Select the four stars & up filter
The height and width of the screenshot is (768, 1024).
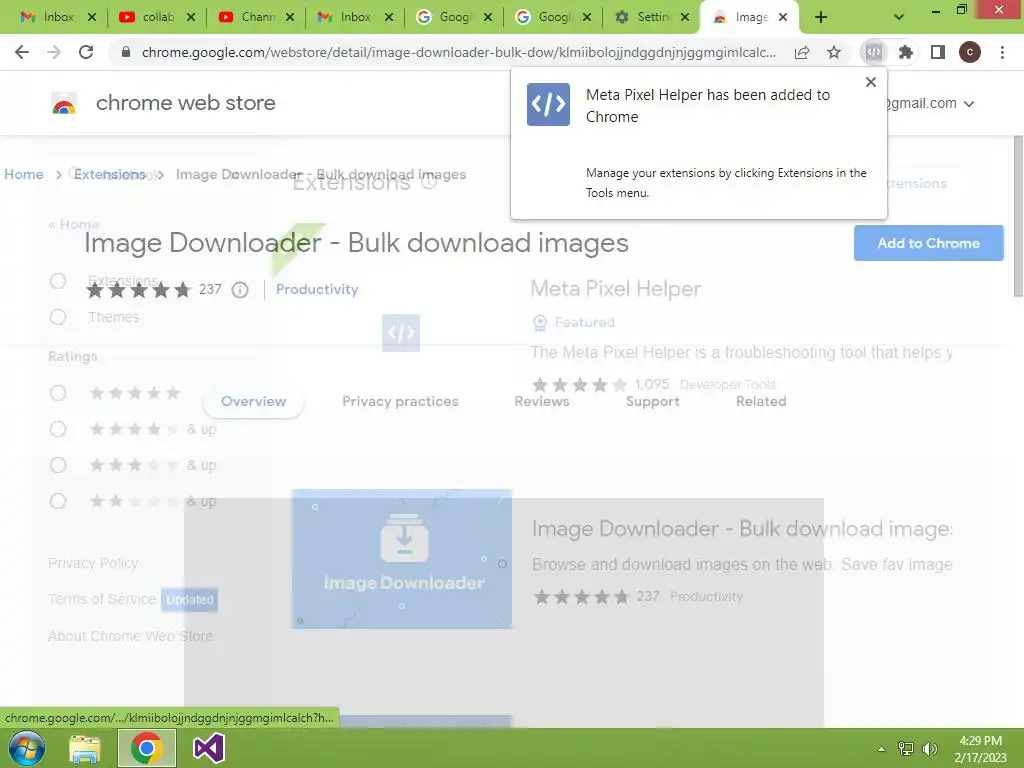(58, 429)
